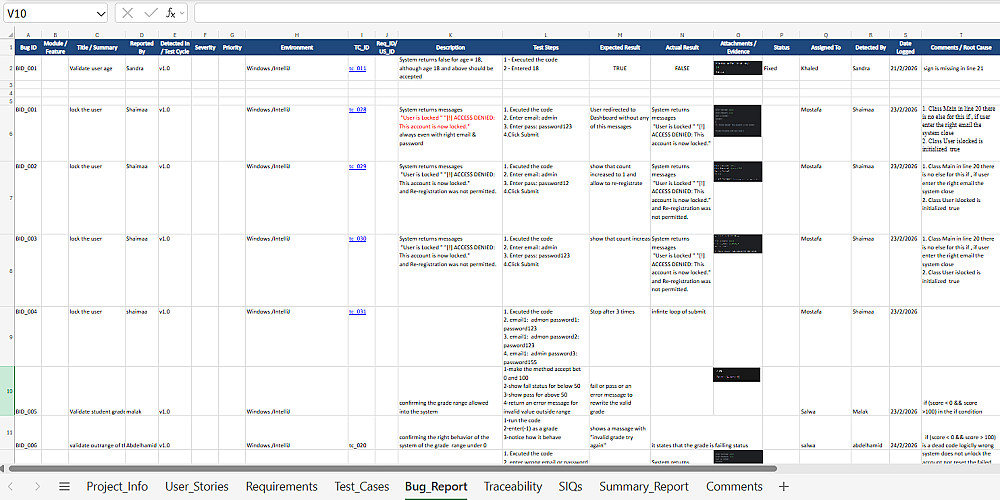Image resolution: width=1000 pixels, height=500 pixels.
Task: Click the Bug ID header cell
Action: pyautogui.click(x=28, y=47)
